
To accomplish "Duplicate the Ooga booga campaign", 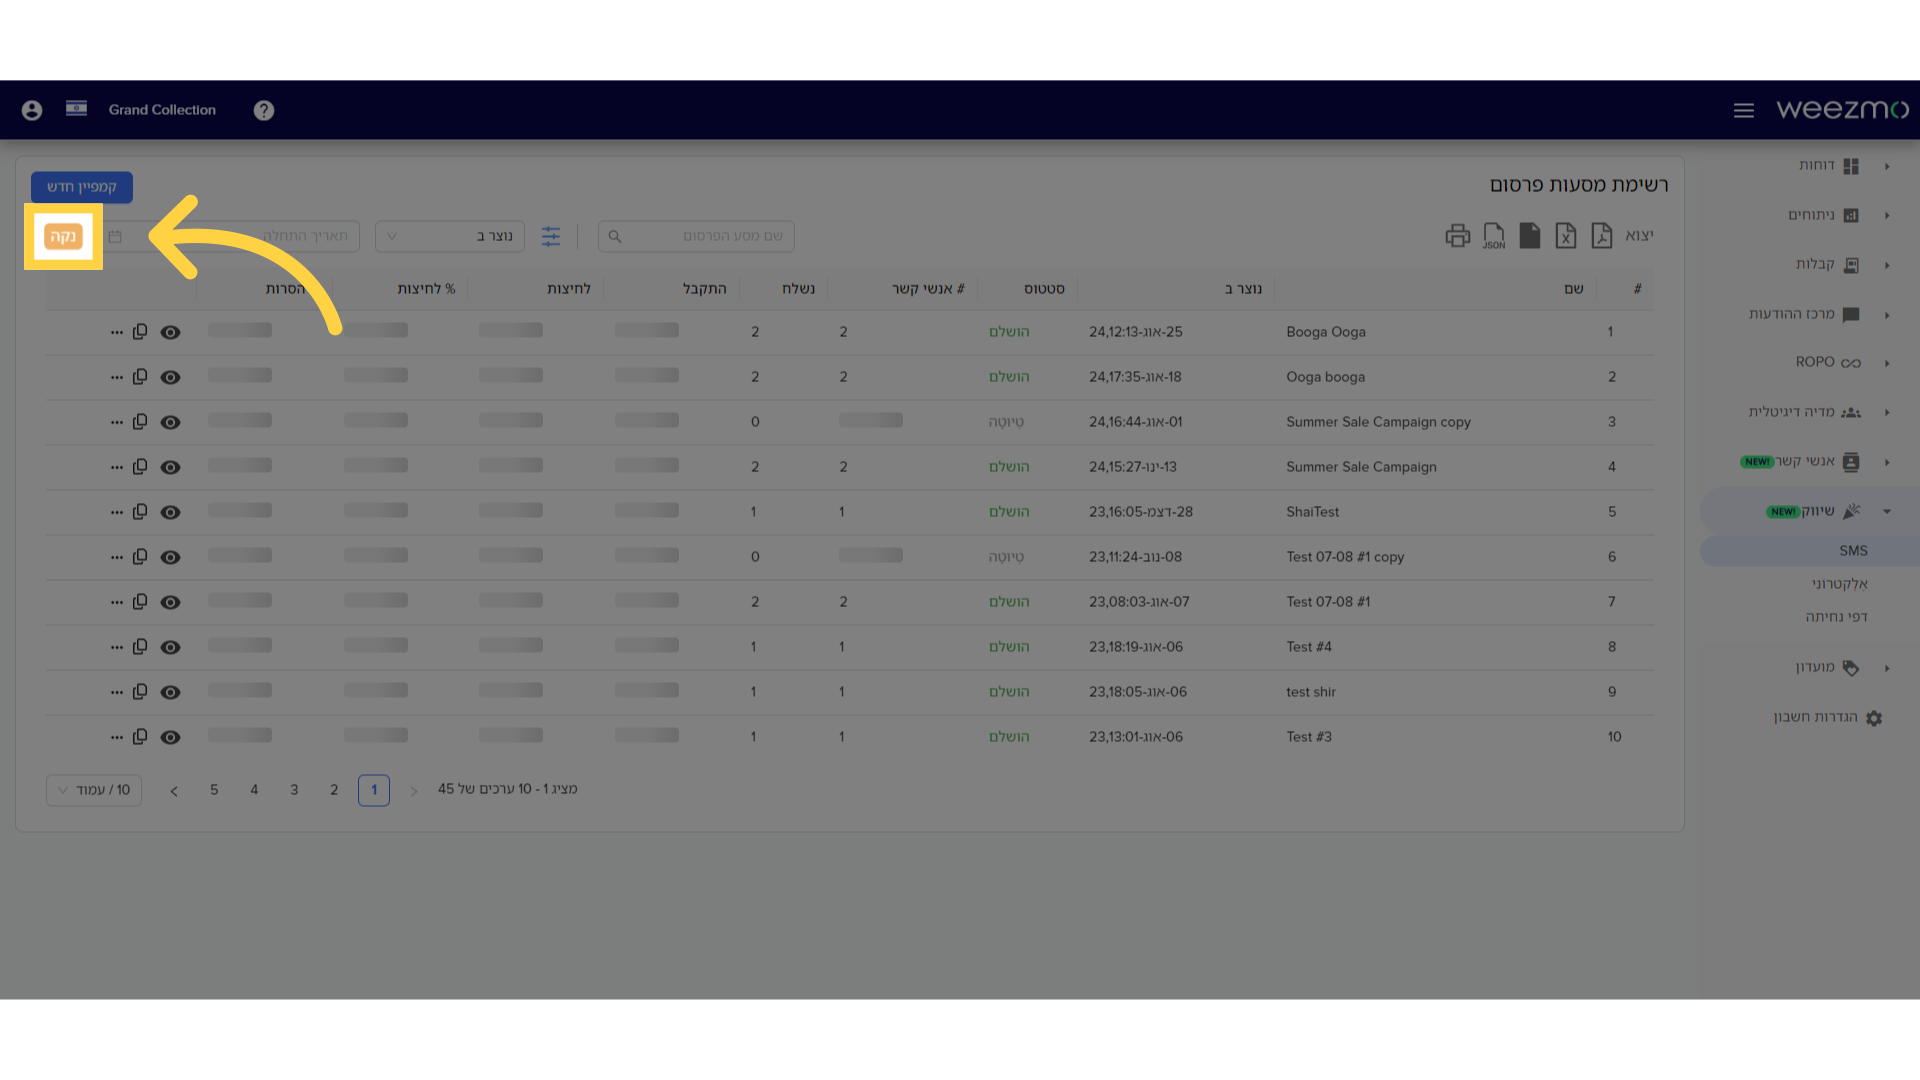I will click(x=140, y=376).
